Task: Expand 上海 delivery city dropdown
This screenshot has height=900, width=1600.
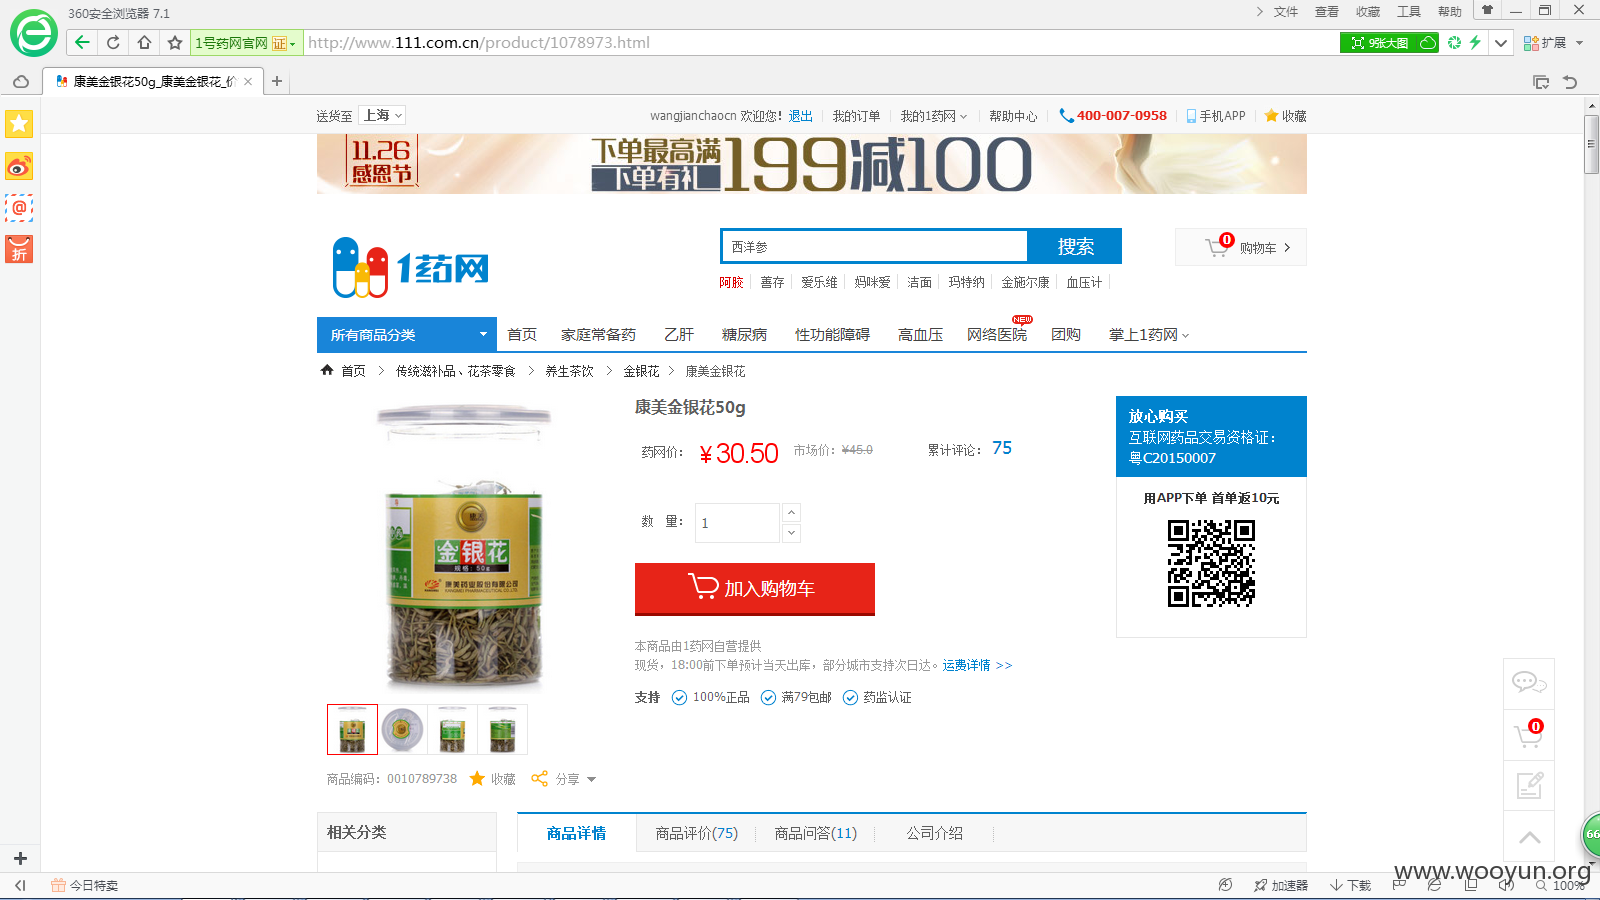Action: (x=383, y=116)
